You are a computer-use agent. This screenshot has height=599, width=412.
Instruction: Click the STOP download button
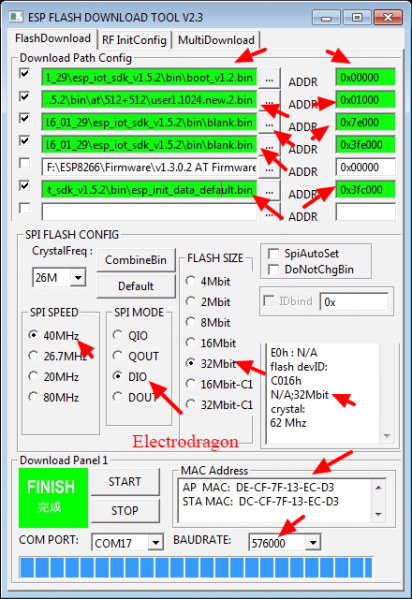[x=125, y=510]
